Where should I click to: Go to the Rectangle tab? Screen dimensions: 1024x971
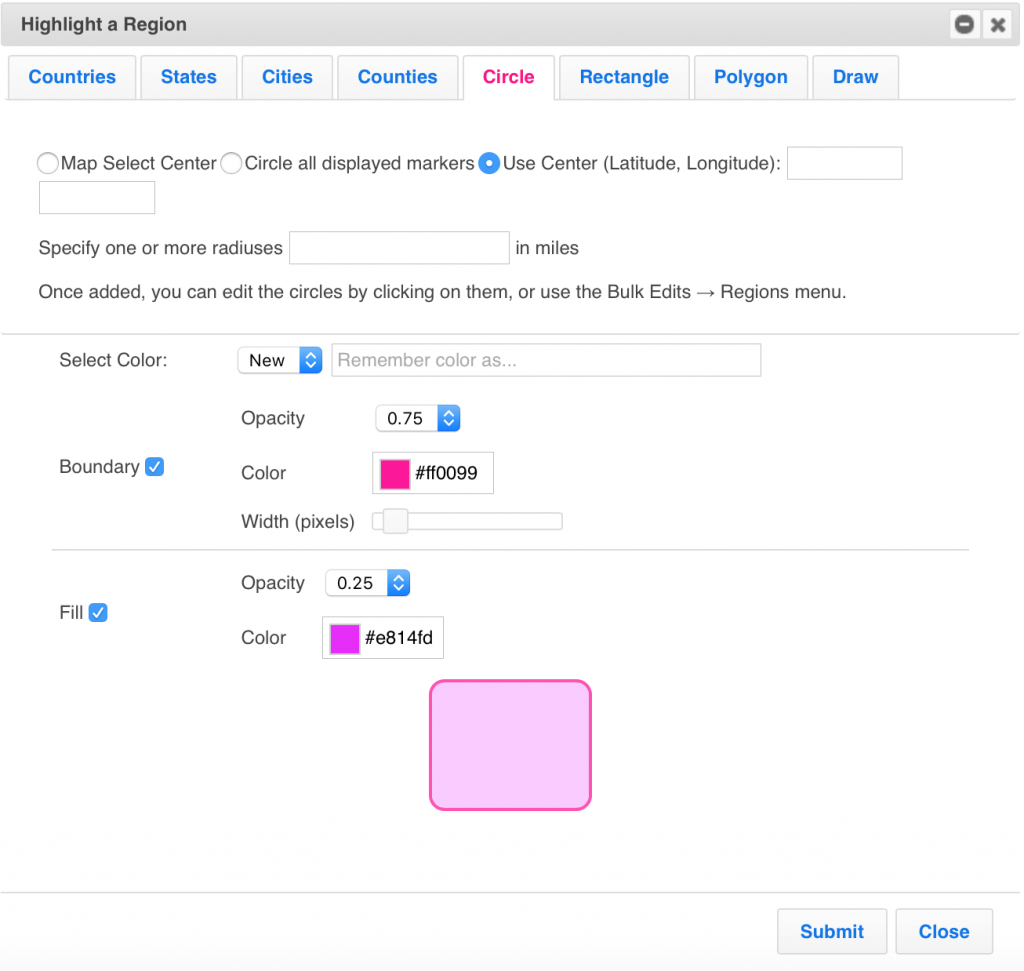pos(624,77)
